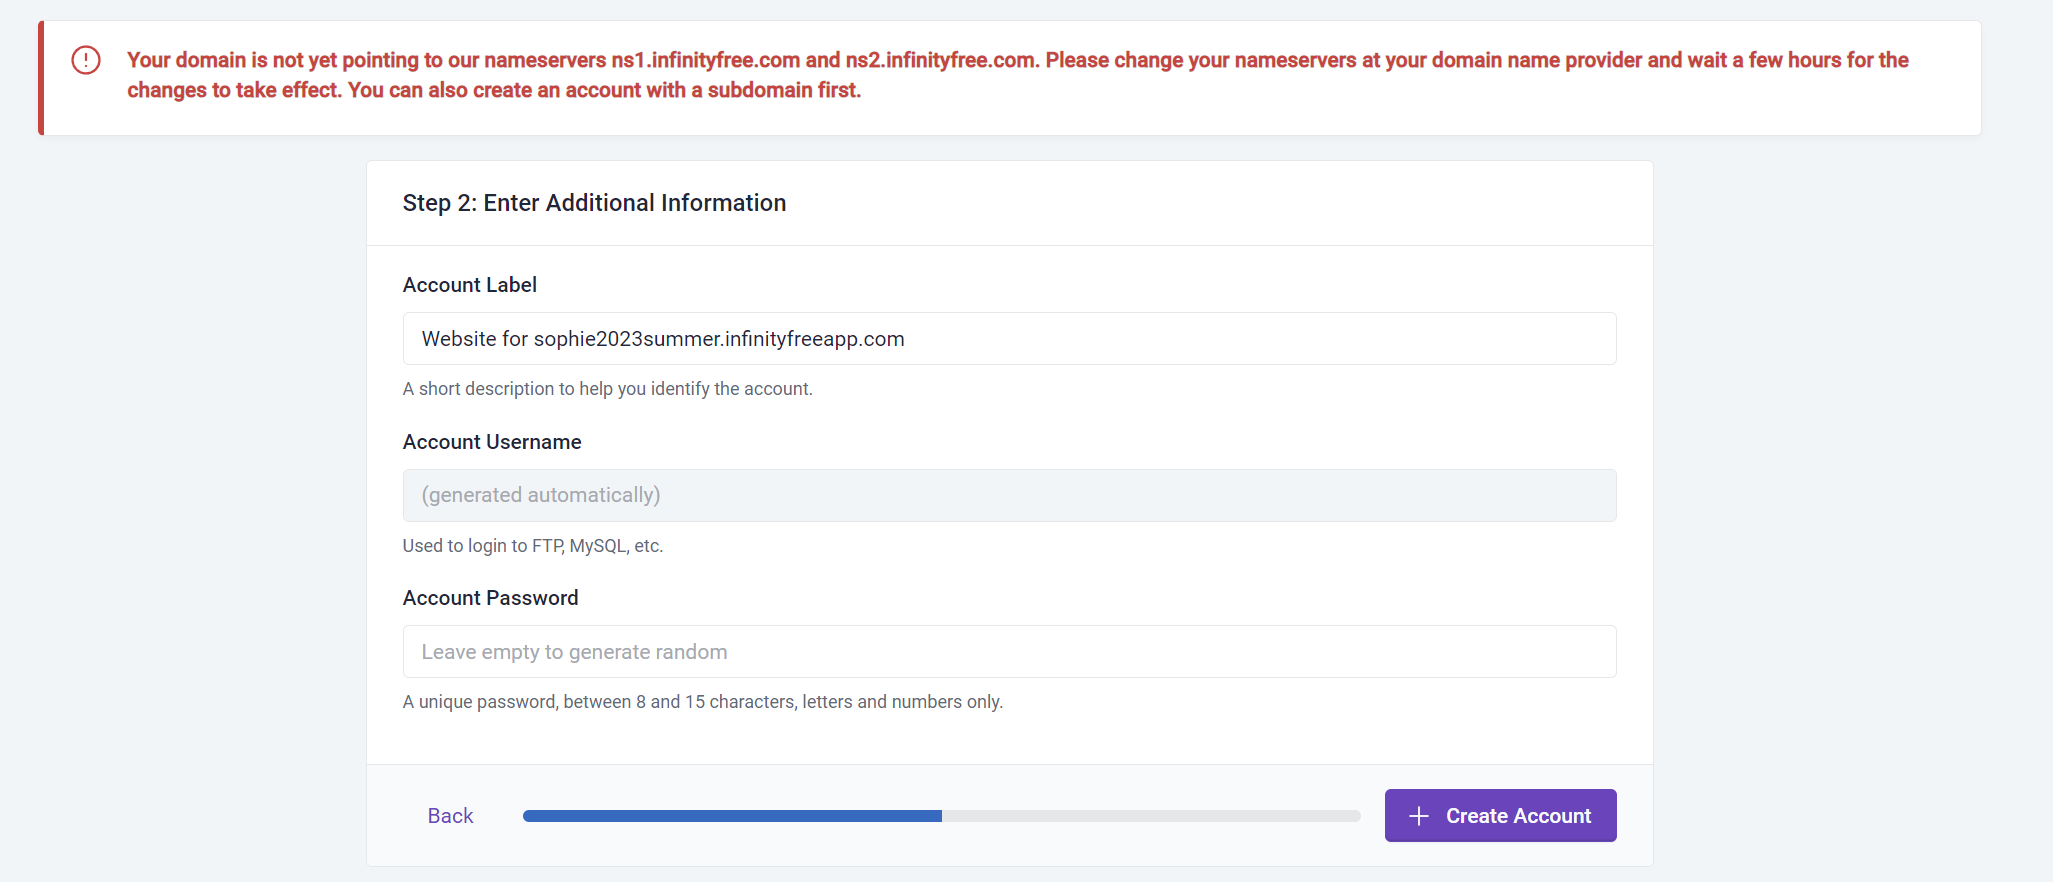Click the "Account Password" field label
2053x882 pixels.
coord(490,598)
